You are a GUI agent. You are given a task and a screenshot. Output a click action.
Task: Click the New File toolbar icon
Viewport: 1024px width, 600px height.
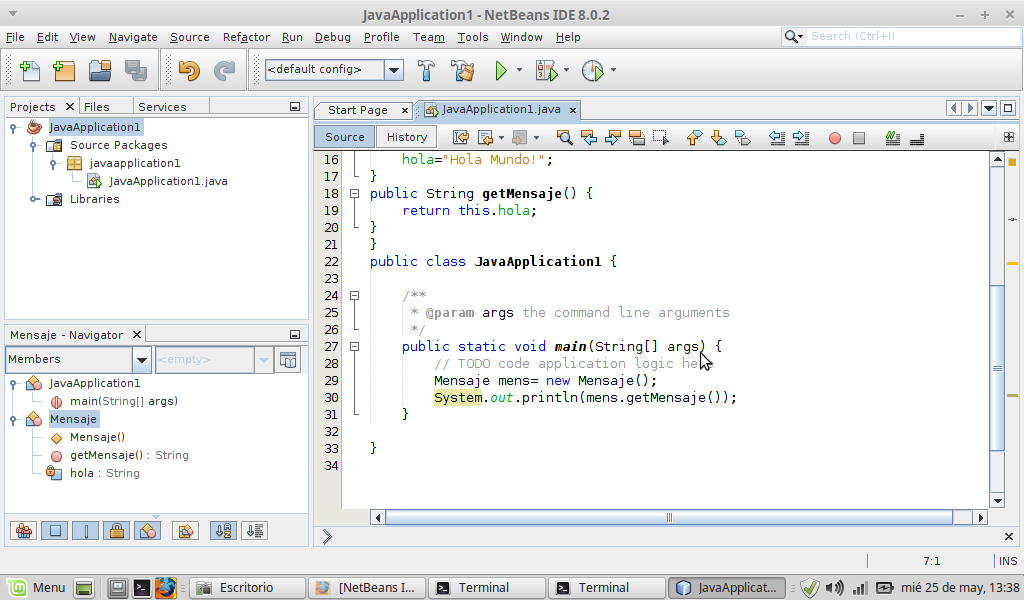(x=29, y=70)
